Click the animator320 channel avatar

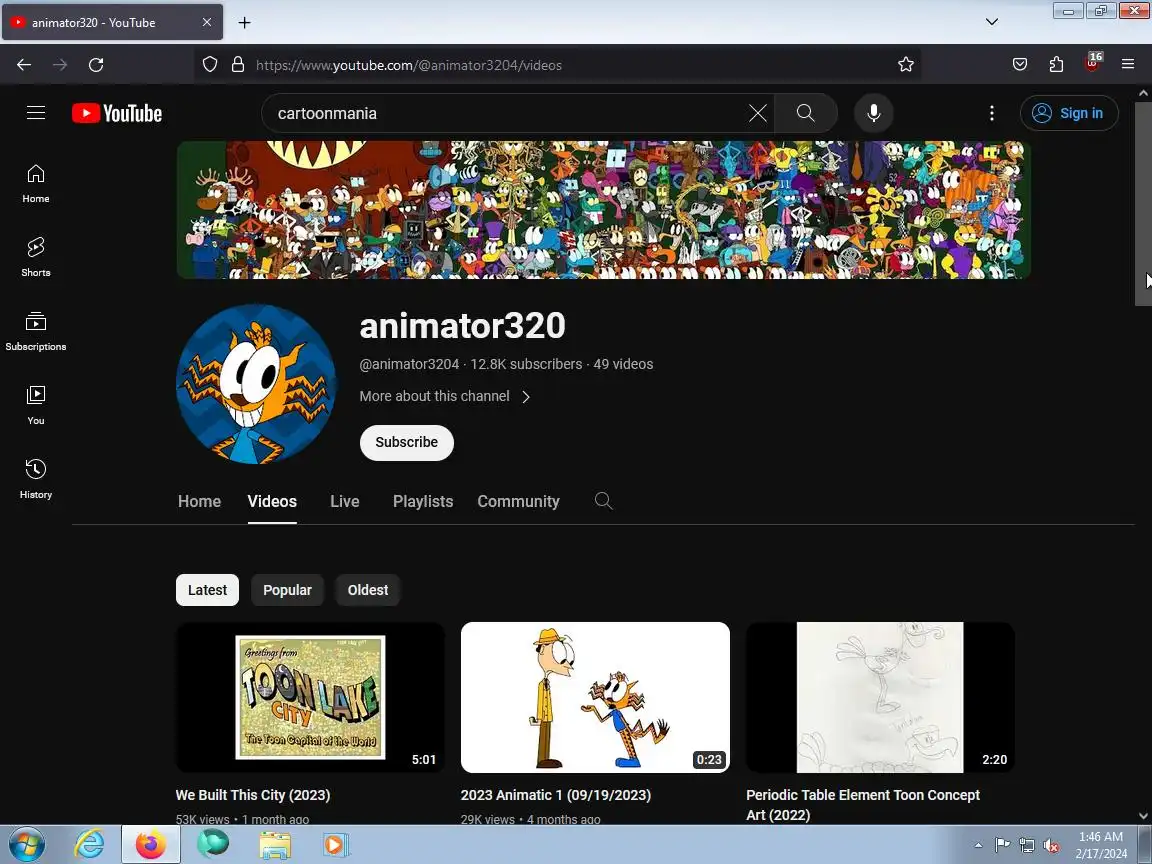256,384
